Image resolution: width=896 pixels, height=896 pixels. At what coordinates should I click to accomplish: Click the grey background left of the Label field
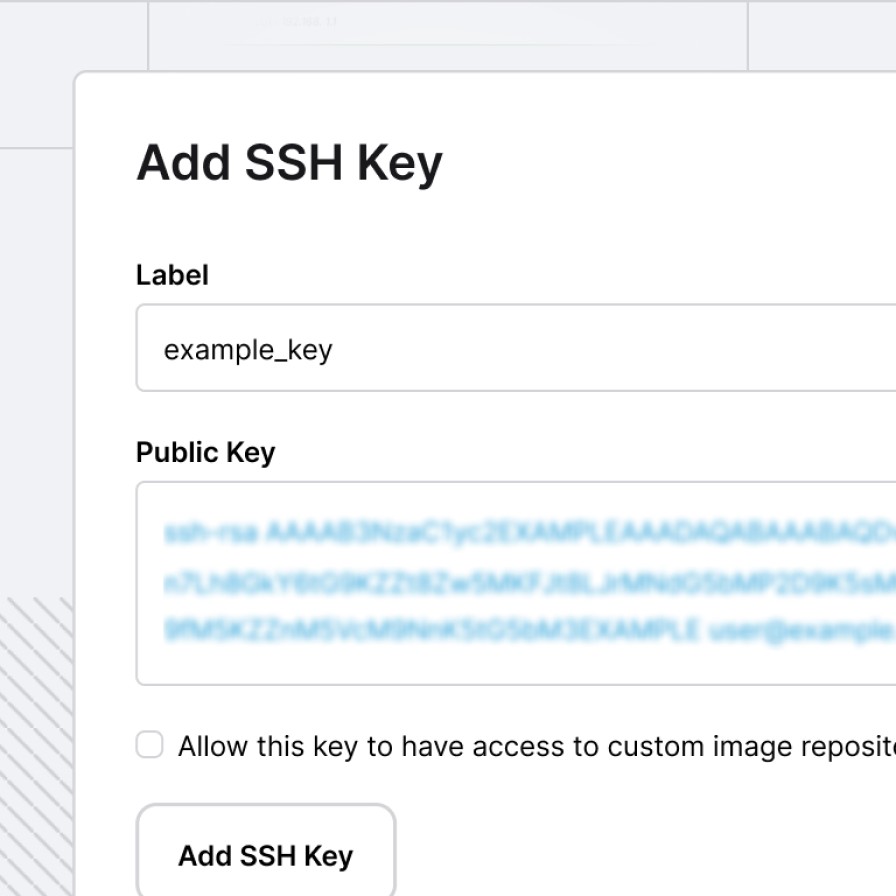tap(36, 350)
